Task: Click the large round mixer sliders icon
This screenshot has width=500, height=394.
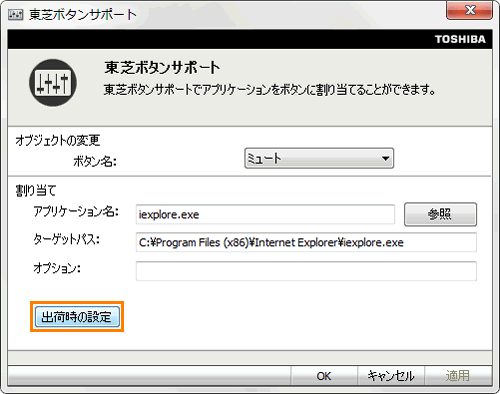Action: coord(53,83)
